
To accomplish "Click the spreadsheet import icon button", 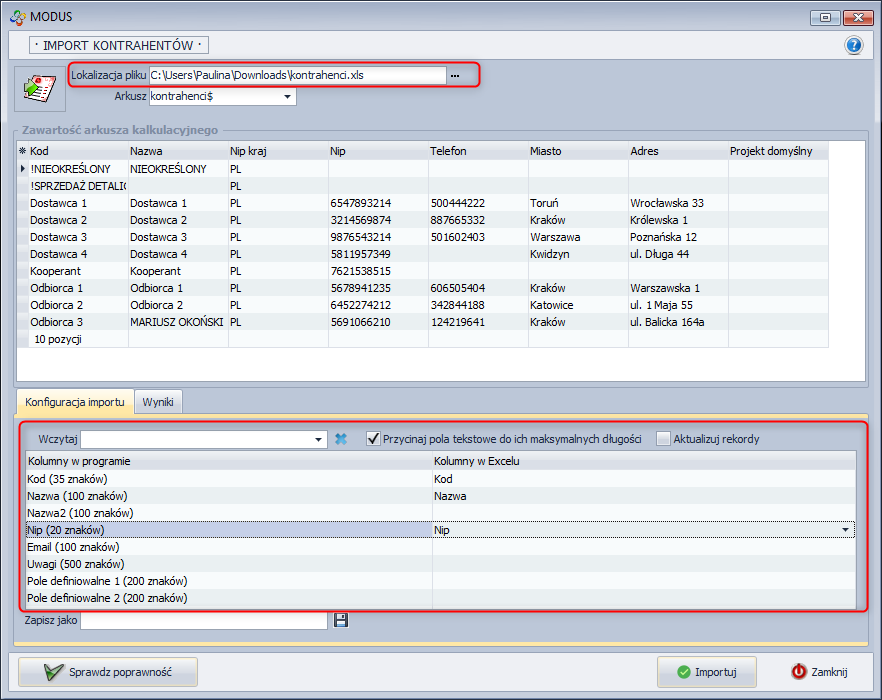I will pyautogui.click(x=39, y=87).
